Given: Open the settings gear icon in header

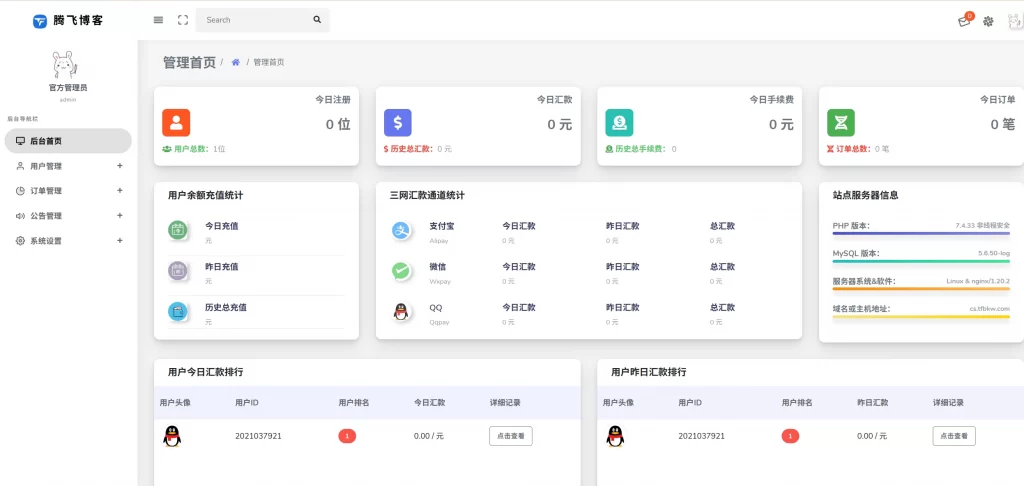Looking at the screenshot, I should coord(988,21).
